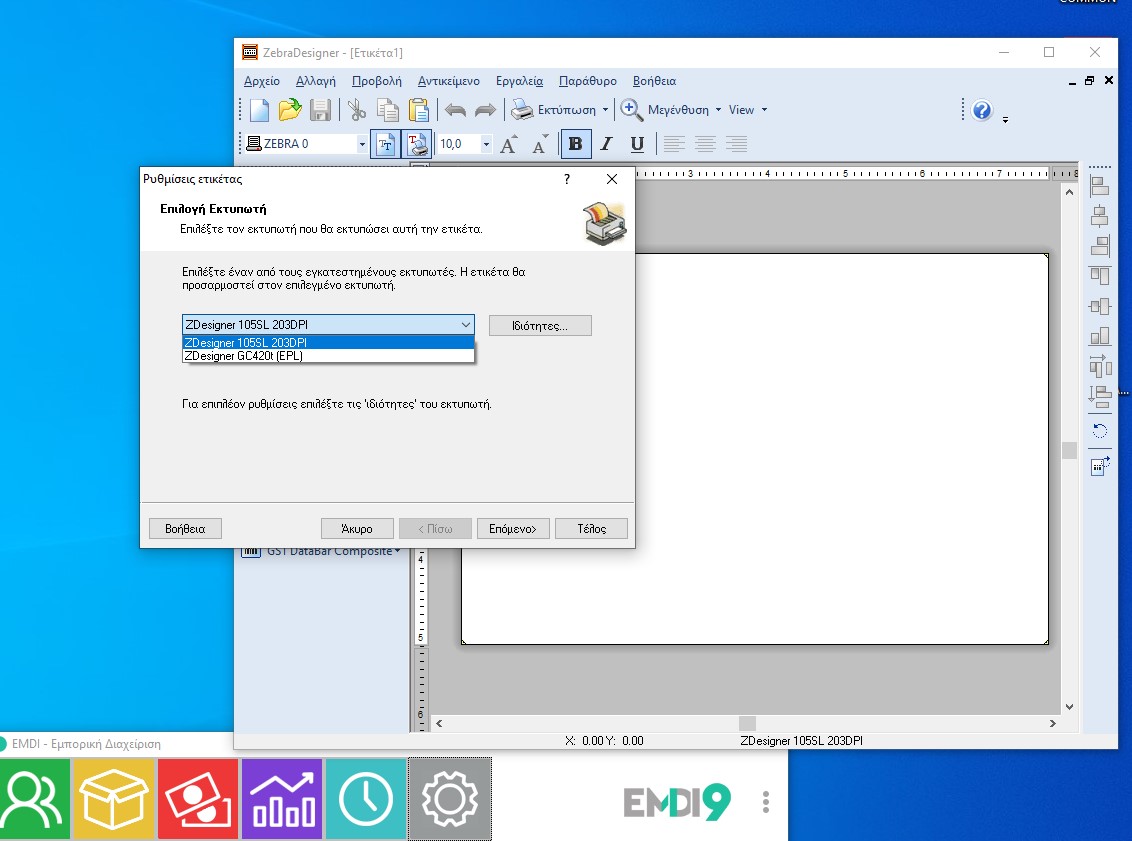This screenshot has height=841, width=1132.
Task: Cut selection with the scissors icon
Action: (x=357, y=110)
